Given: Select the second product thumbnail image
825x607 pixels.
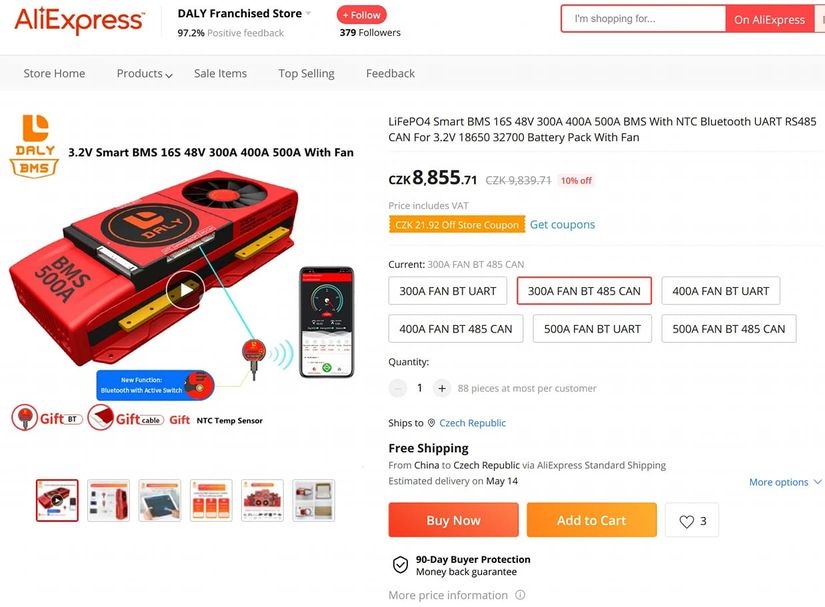Looking at the screenshot, I should (x=108, y=500).
